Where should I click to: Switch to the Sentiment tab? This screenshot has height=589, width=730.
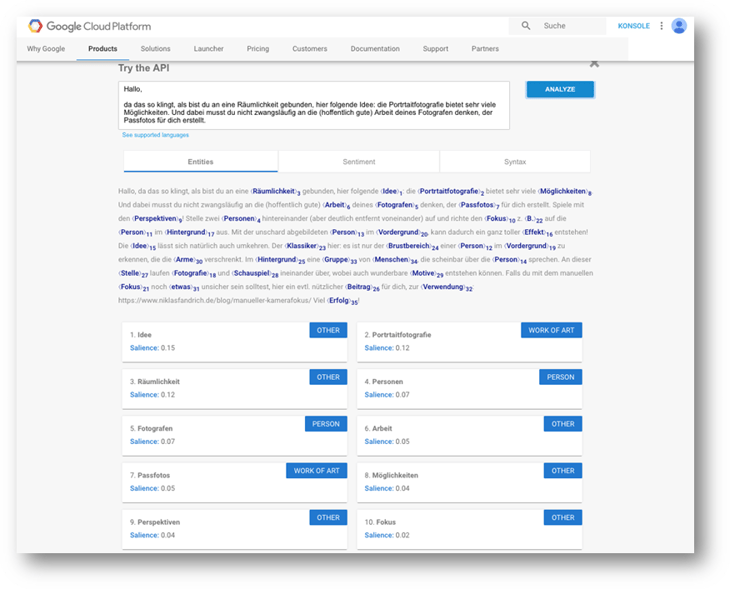[358, 162]
